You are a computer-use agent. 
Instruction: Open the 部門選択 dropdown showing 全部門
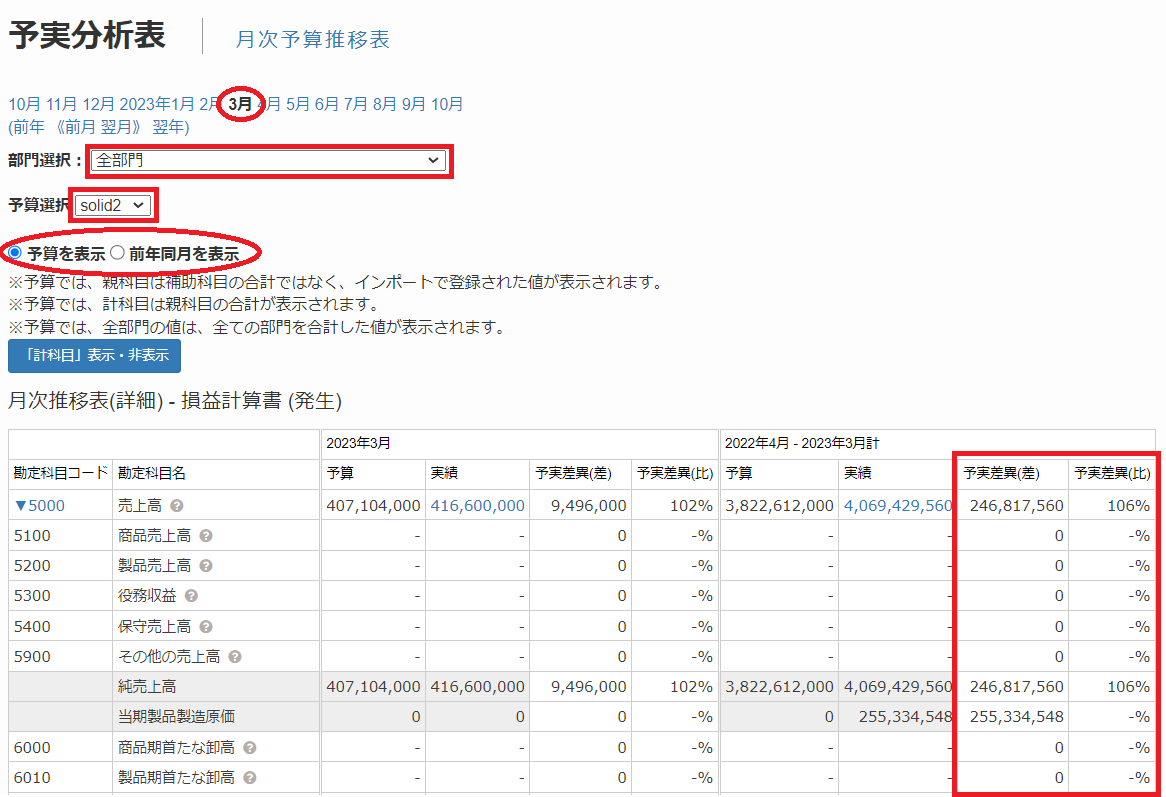click(x=268, y=161)
